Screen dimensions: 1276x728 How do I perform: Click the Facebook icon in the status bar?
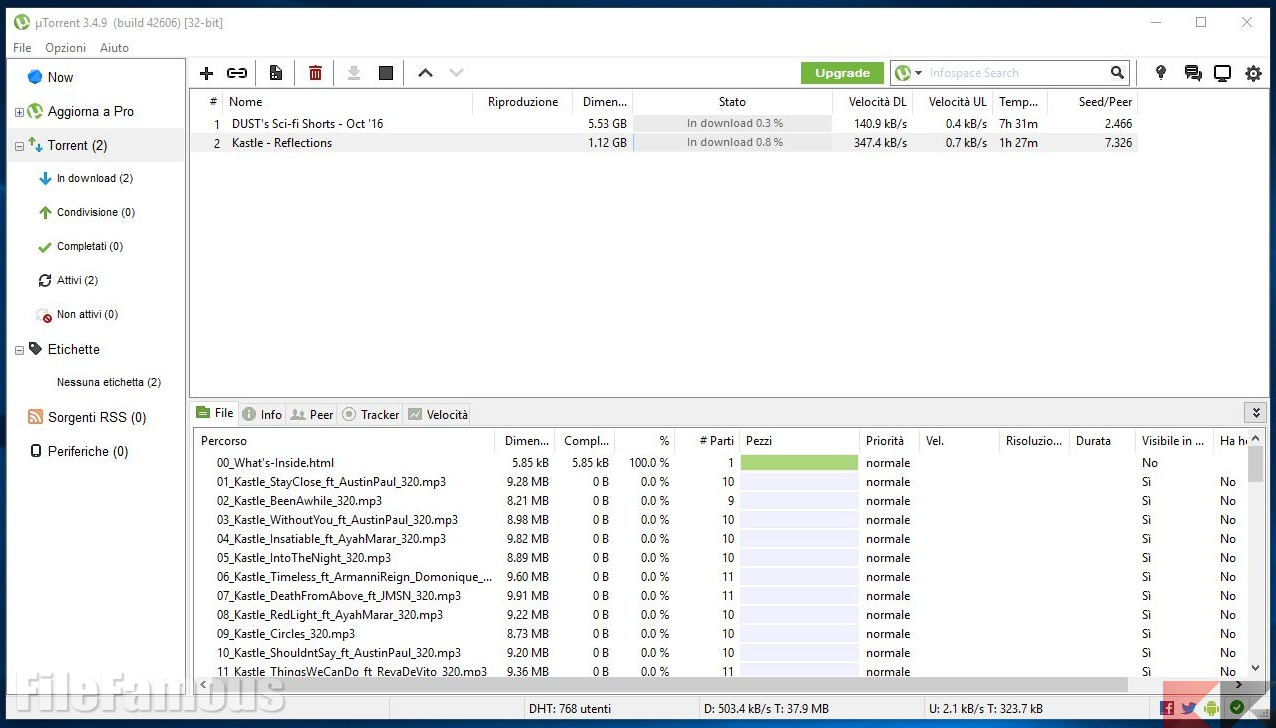(x=1167, y=709)
